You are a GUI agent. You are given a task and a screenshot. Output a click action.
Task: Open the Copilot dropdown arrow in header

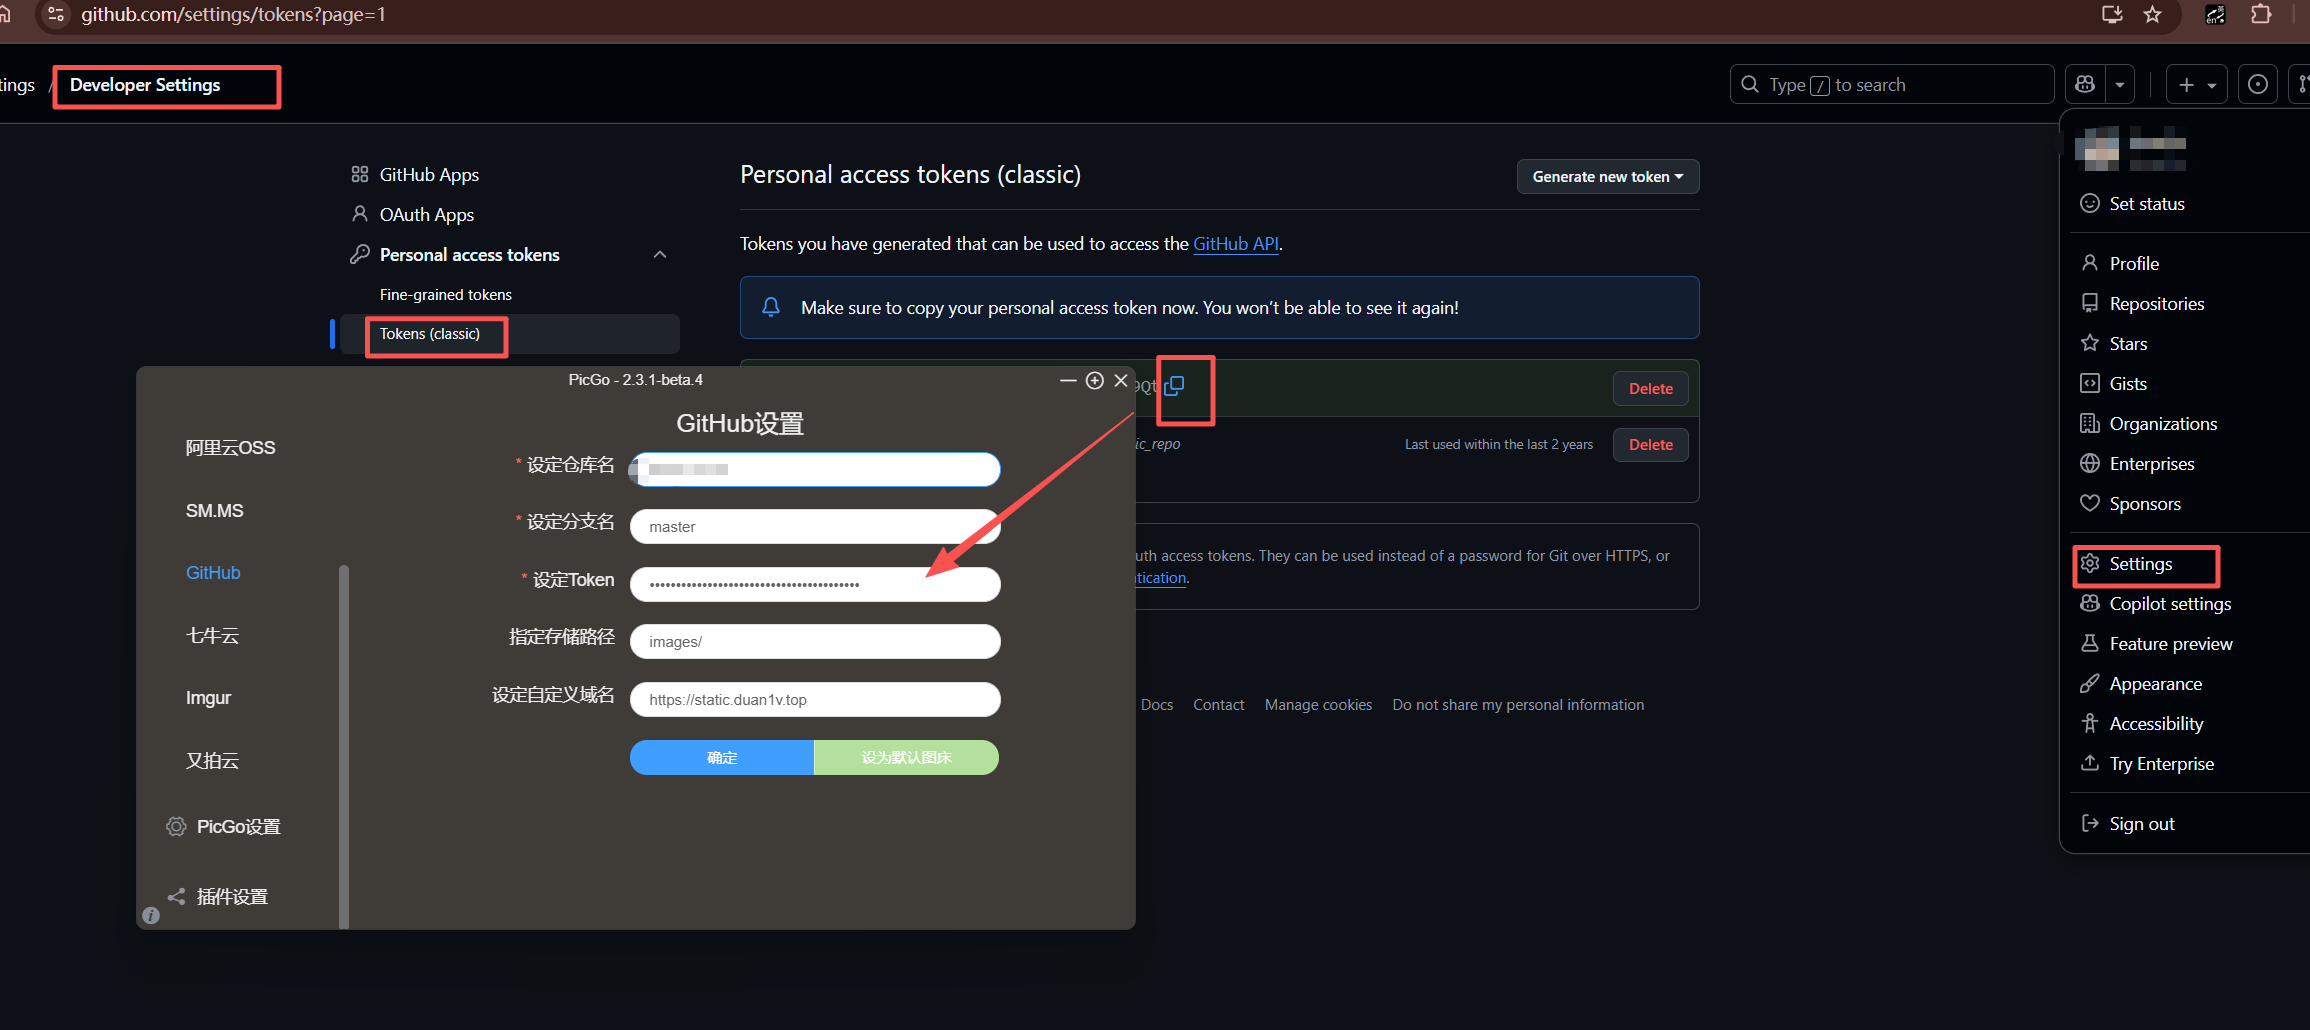pyautogui.click(x=2120, y=85)
